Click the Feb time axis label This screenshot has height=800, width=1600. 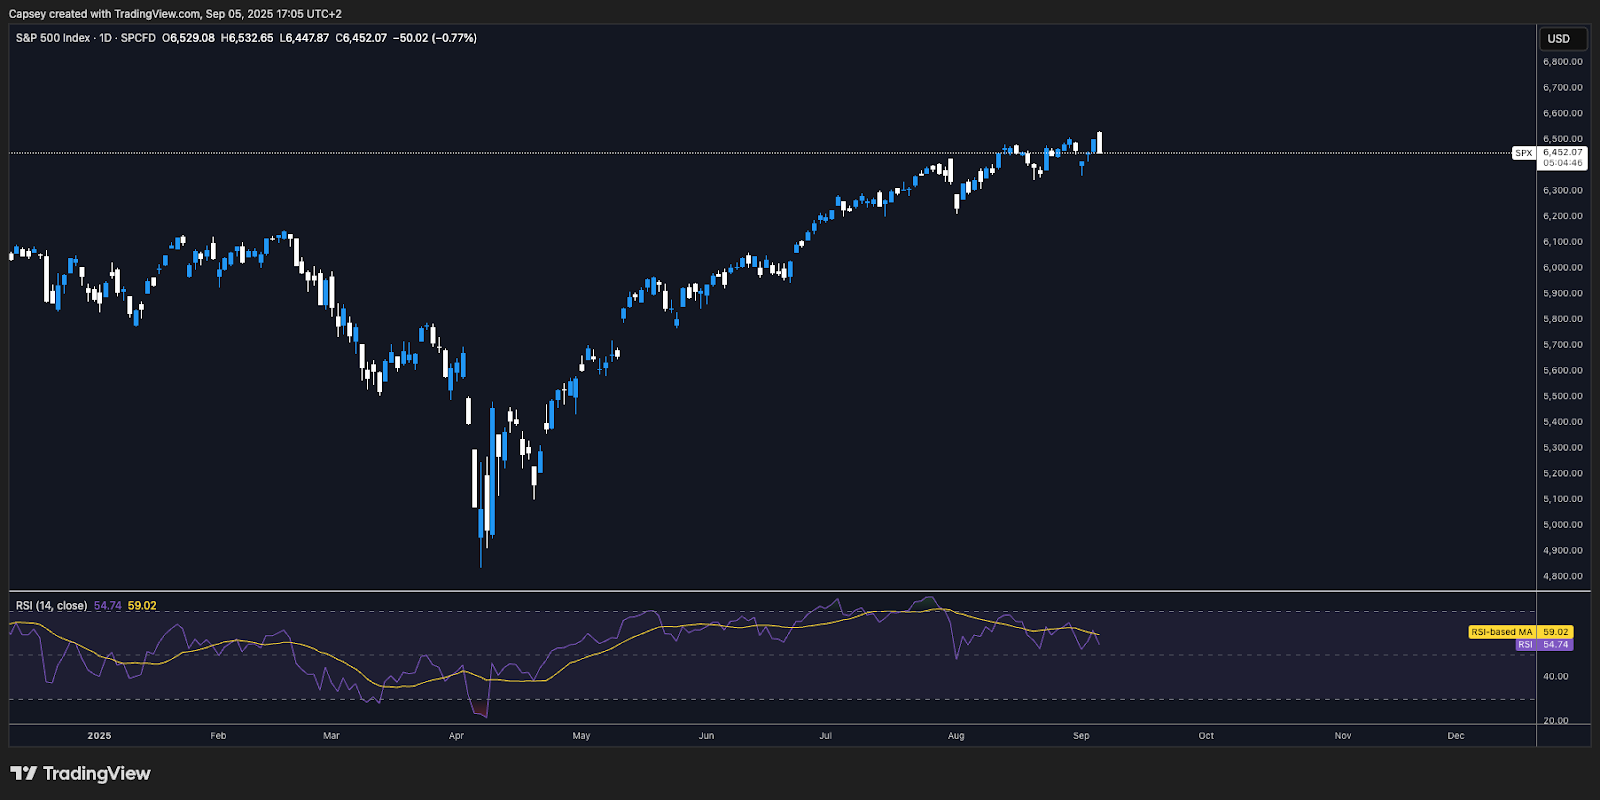pyautogui.click(x=218, y=736)
